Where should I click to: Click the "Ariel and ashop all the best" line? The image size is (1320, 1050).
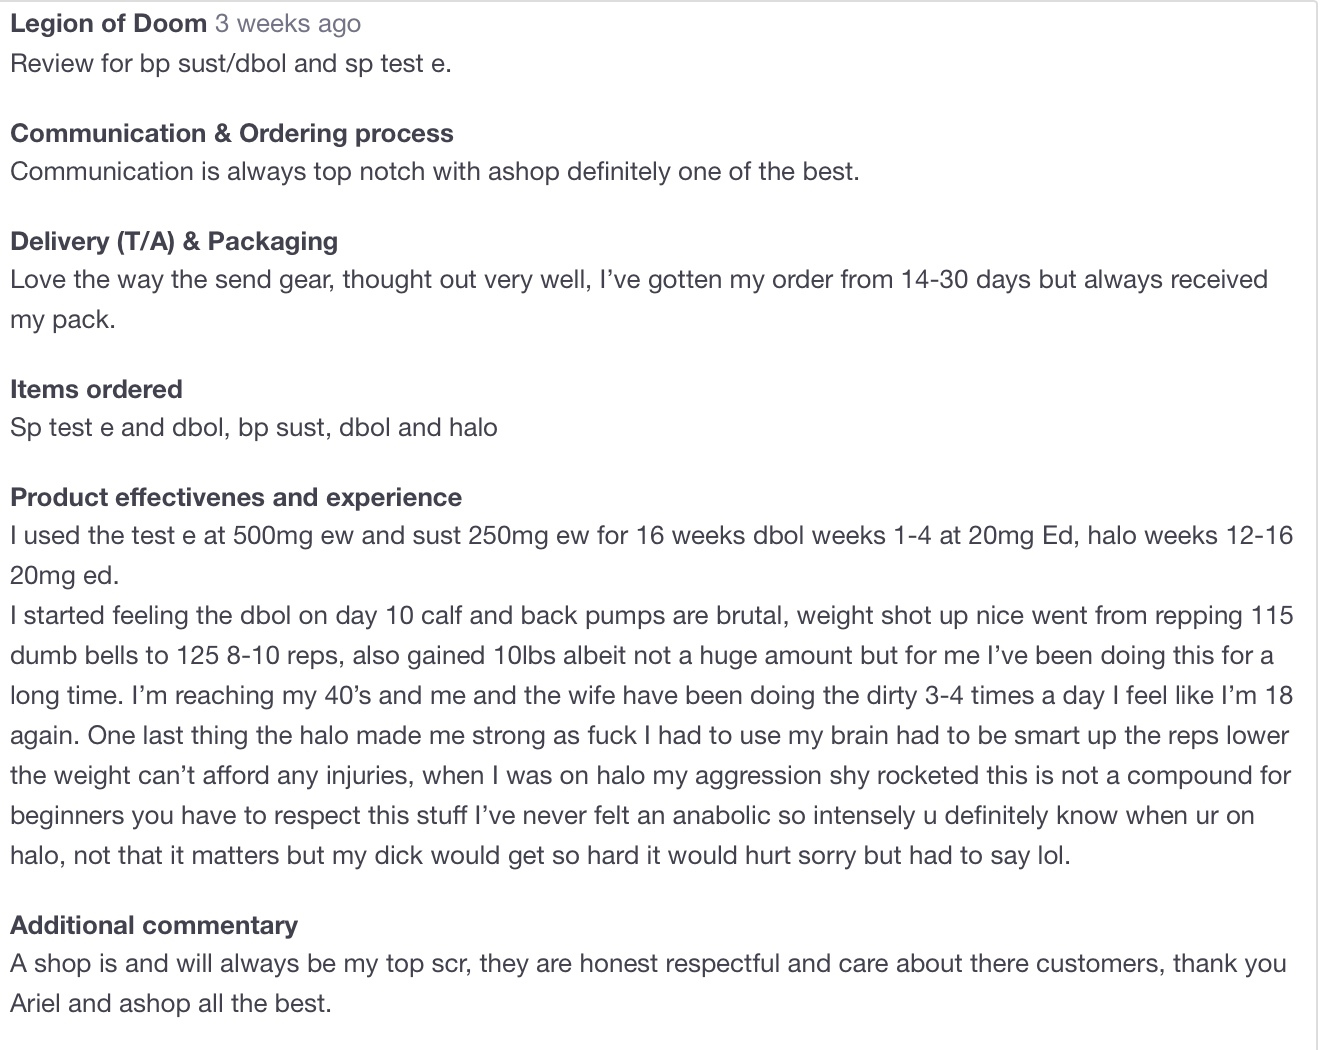(170, 1003)
